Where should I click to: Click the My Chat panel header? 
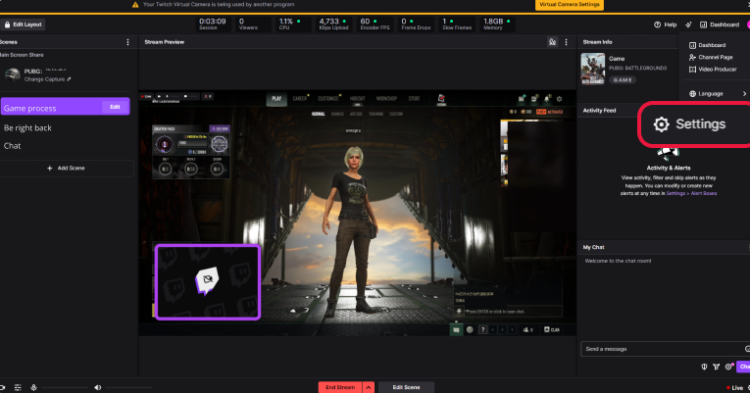point(594,247)
